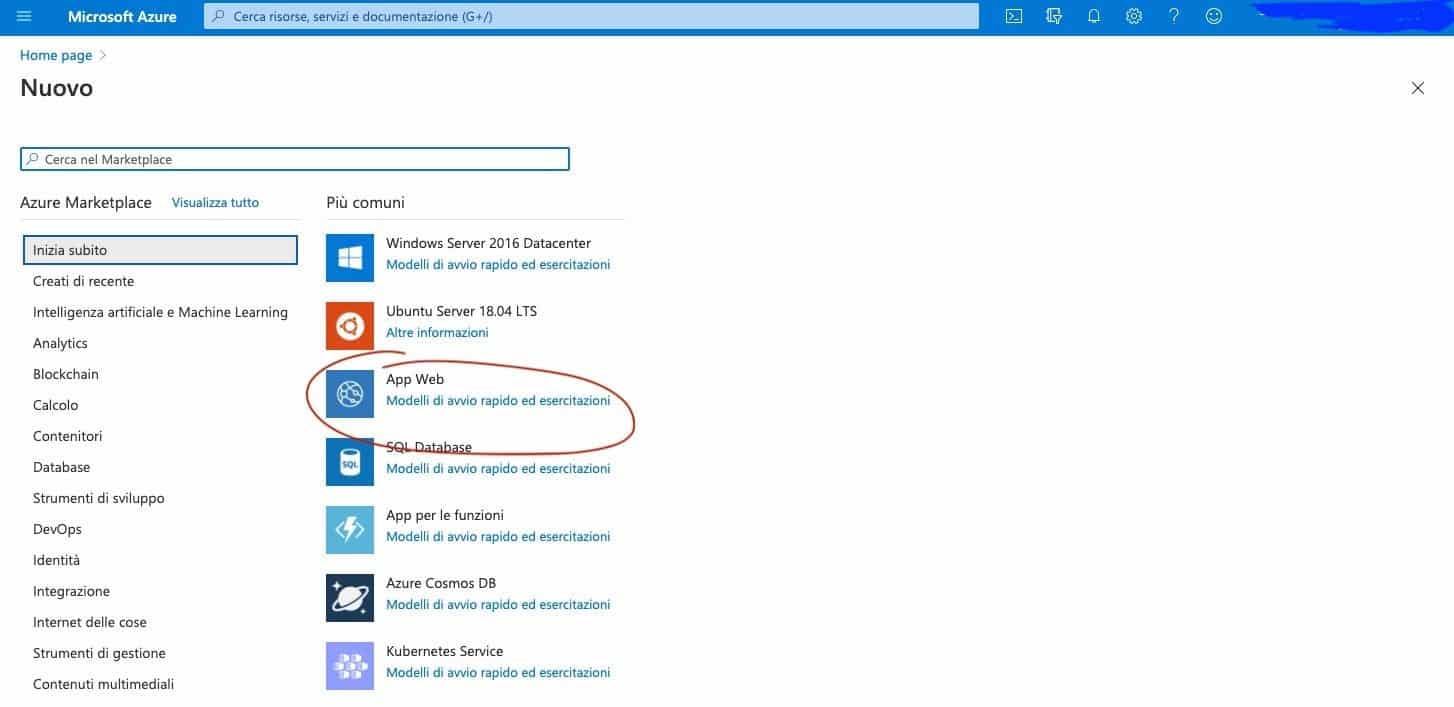Open Altre informazioni link for Ubuntu Server
The height and width of the screenshot is (707, 1454).
437,333
